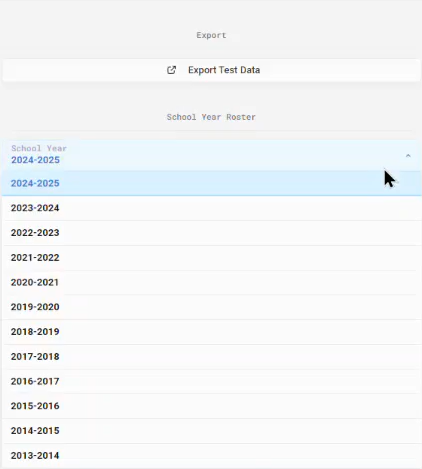Click the selected 2024-2025 value in field
The height and width of the screenshot is (469, 422).
tap(35, 160)
